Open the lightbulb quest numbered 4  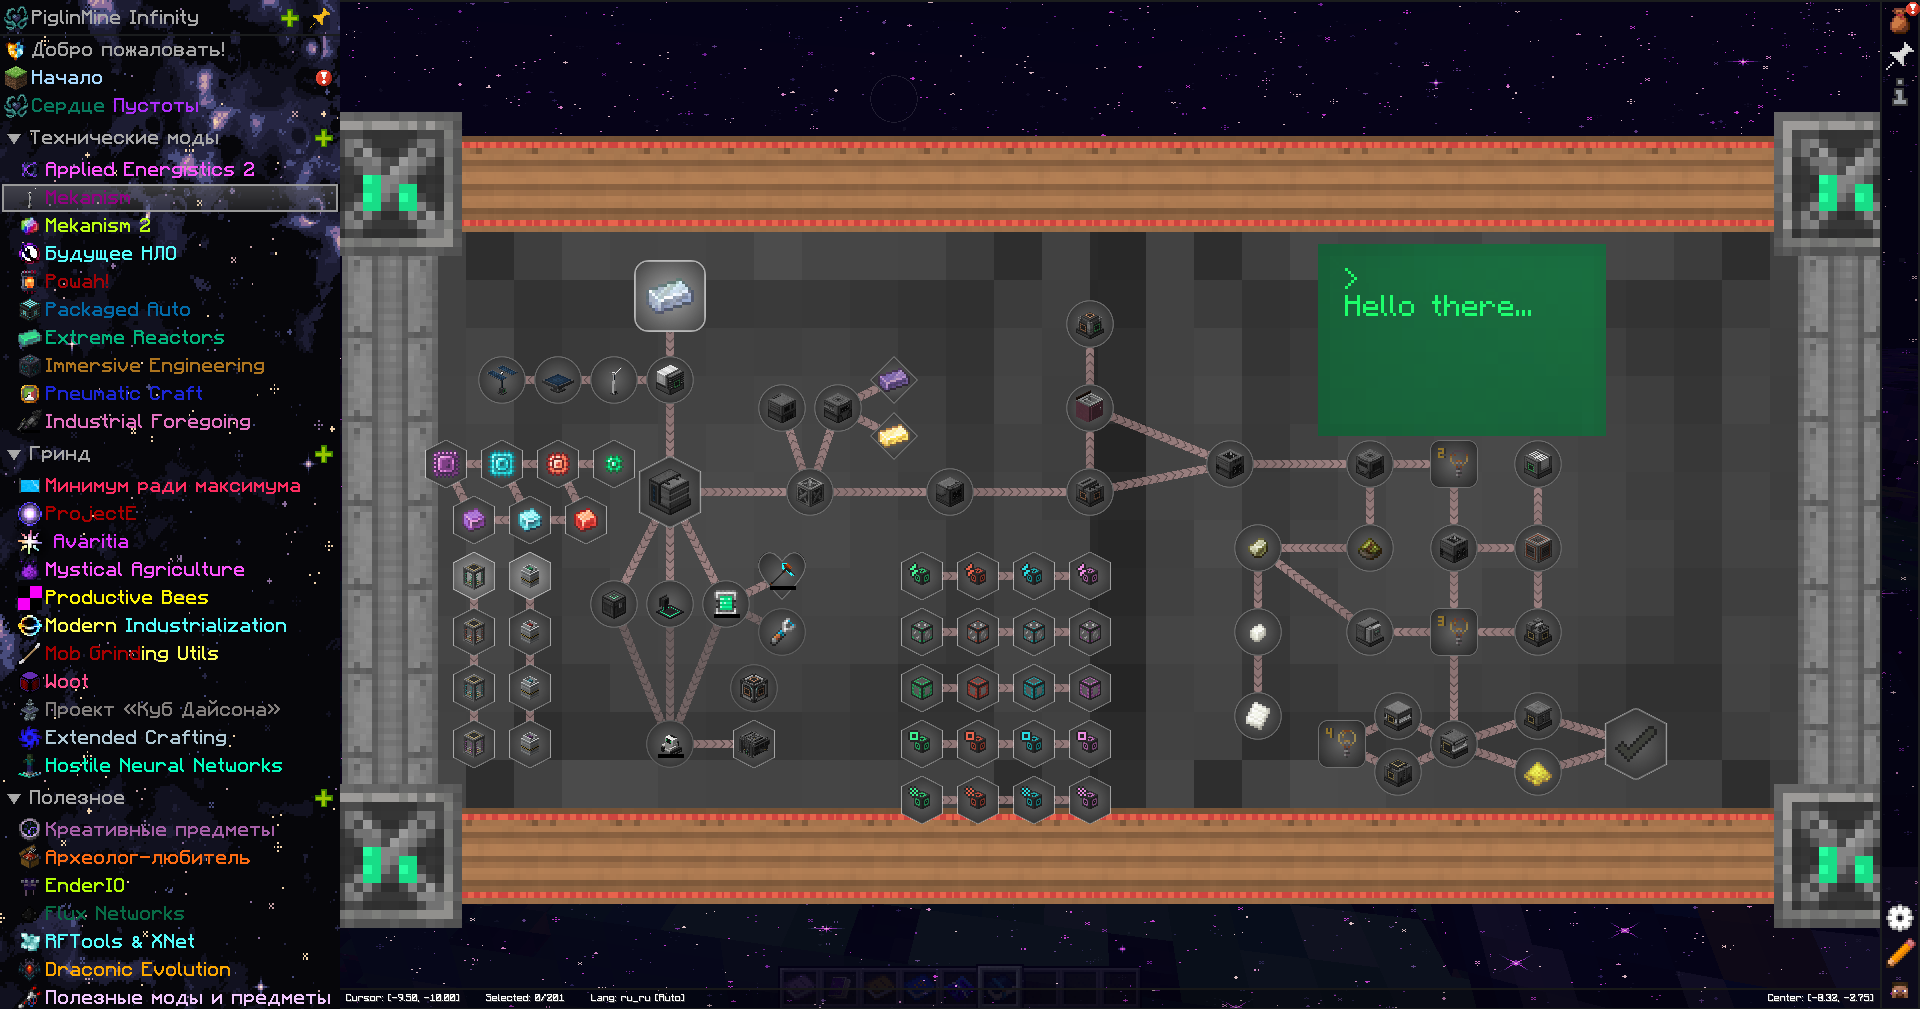pos(1342,744)
